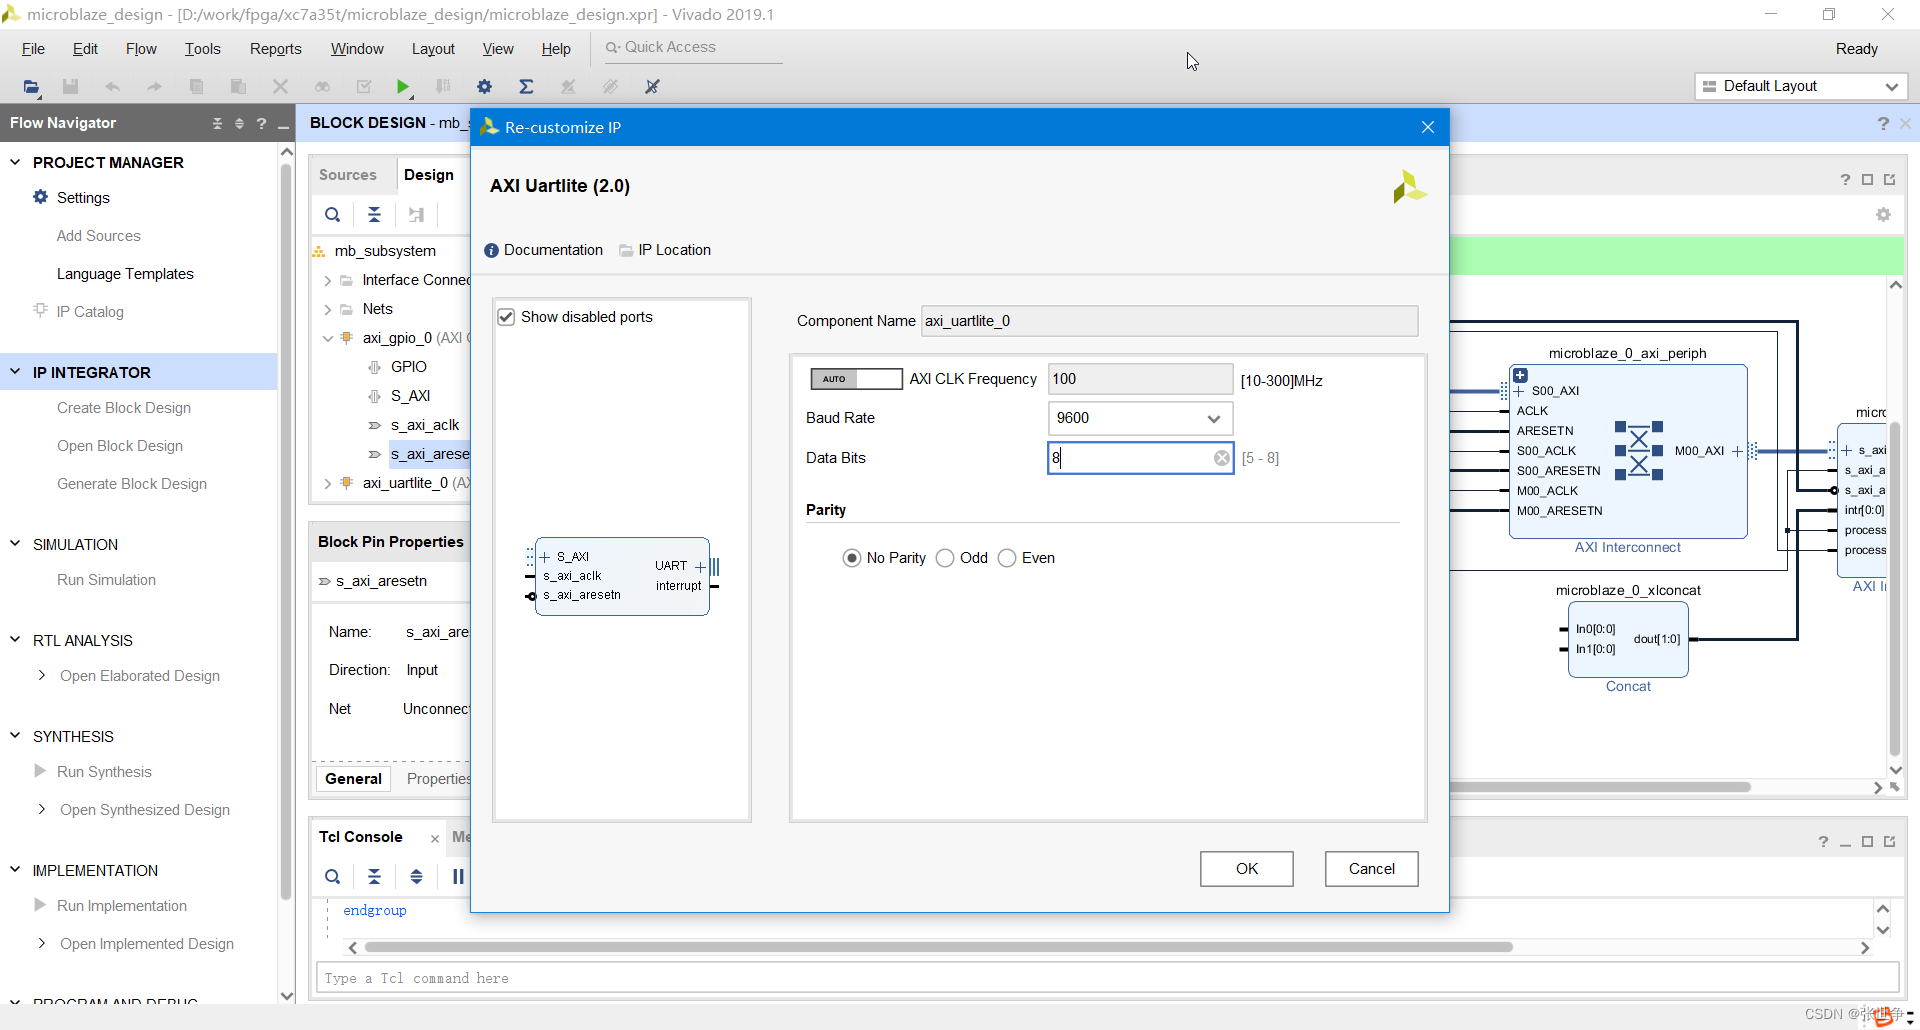Open Baud Rate dropdown

click(x=1140, y=418)
